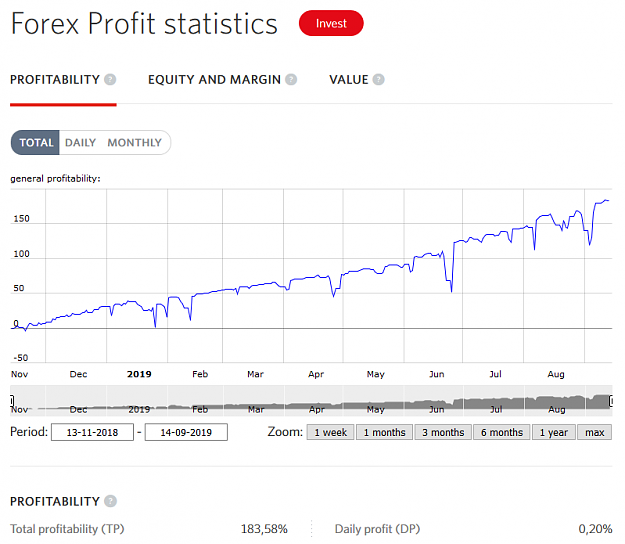625x544 pixels.
Task: Zoom chart to 1 week
Action: click(x=330, y=432)
